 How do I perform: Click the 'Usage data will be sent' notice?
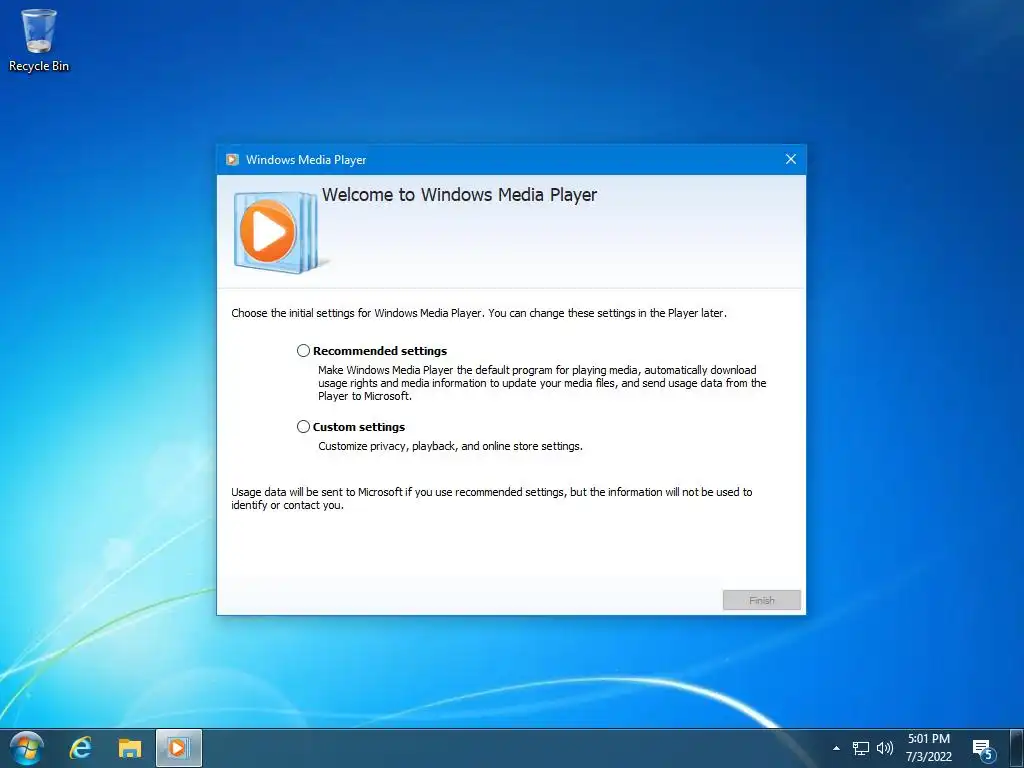[492, 498]
